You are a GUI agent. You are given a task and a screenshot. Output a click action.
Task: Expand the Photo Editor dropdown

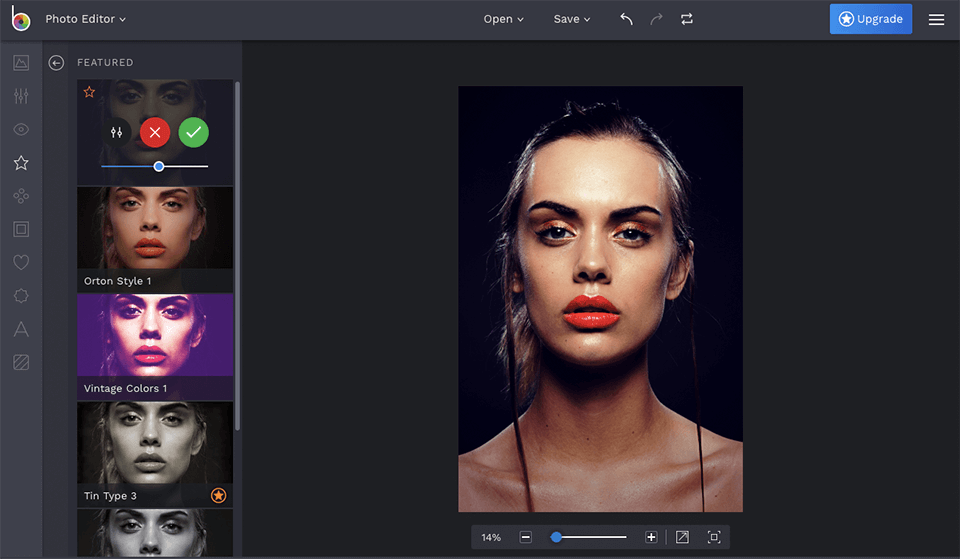coord(86,19)
